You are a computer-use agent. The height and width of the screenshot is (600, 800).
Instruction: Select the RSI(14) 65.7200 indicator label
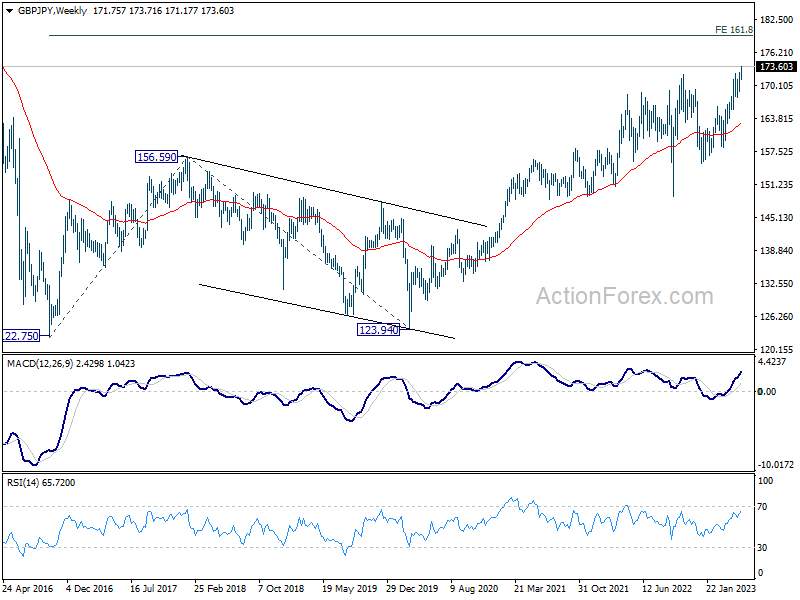click(42, 482)
